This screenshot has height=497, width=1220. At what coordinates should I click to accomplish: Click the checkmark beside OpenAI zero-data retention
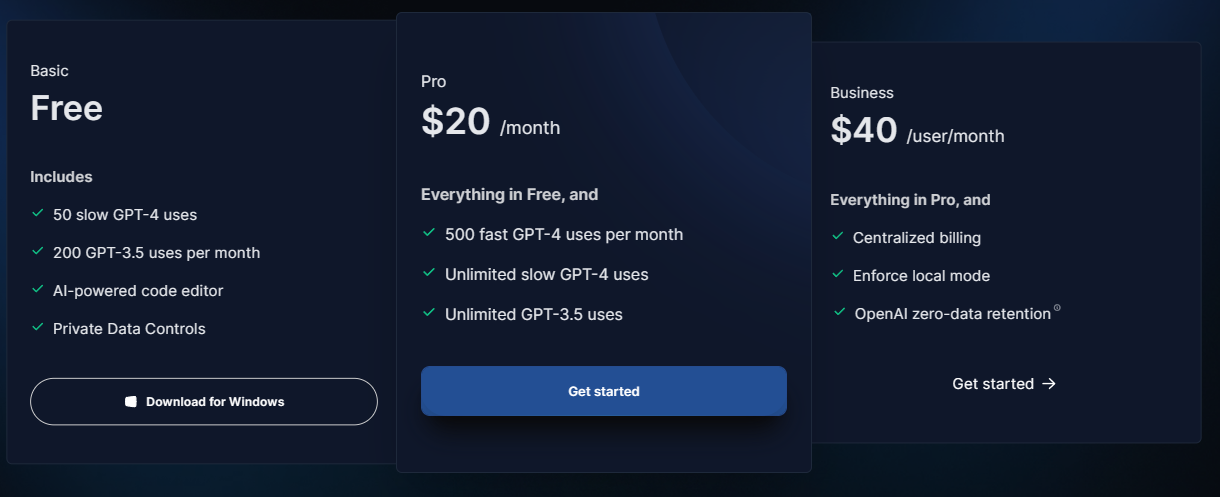pyautogui.click(x=838, y=313)
